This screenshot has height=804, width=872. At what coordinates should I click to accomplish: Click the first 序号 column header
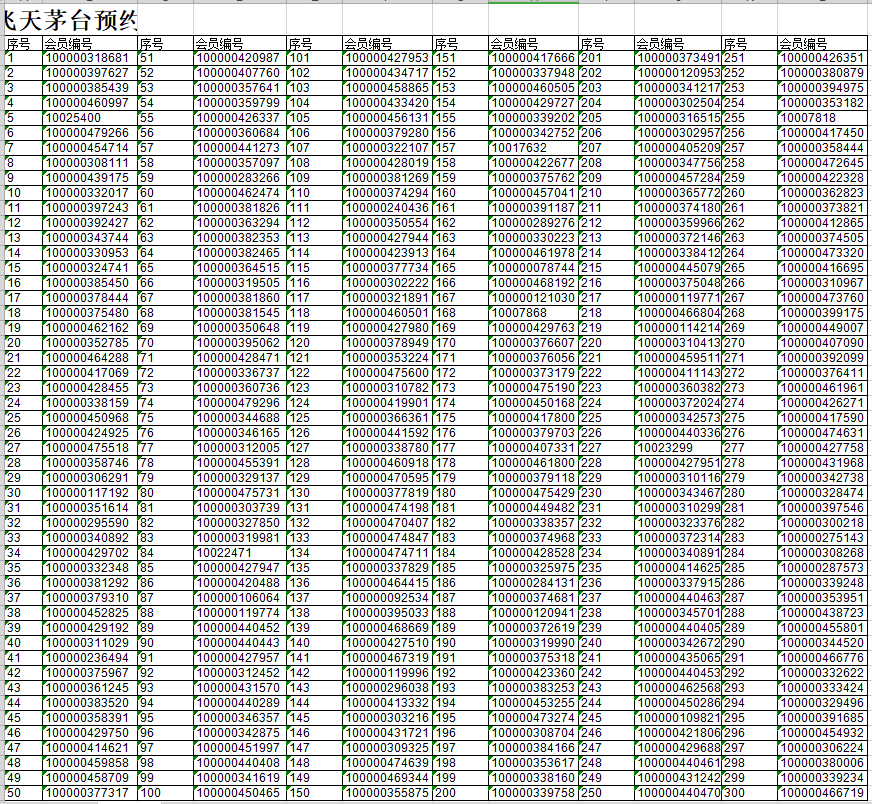tap(23, 44)
